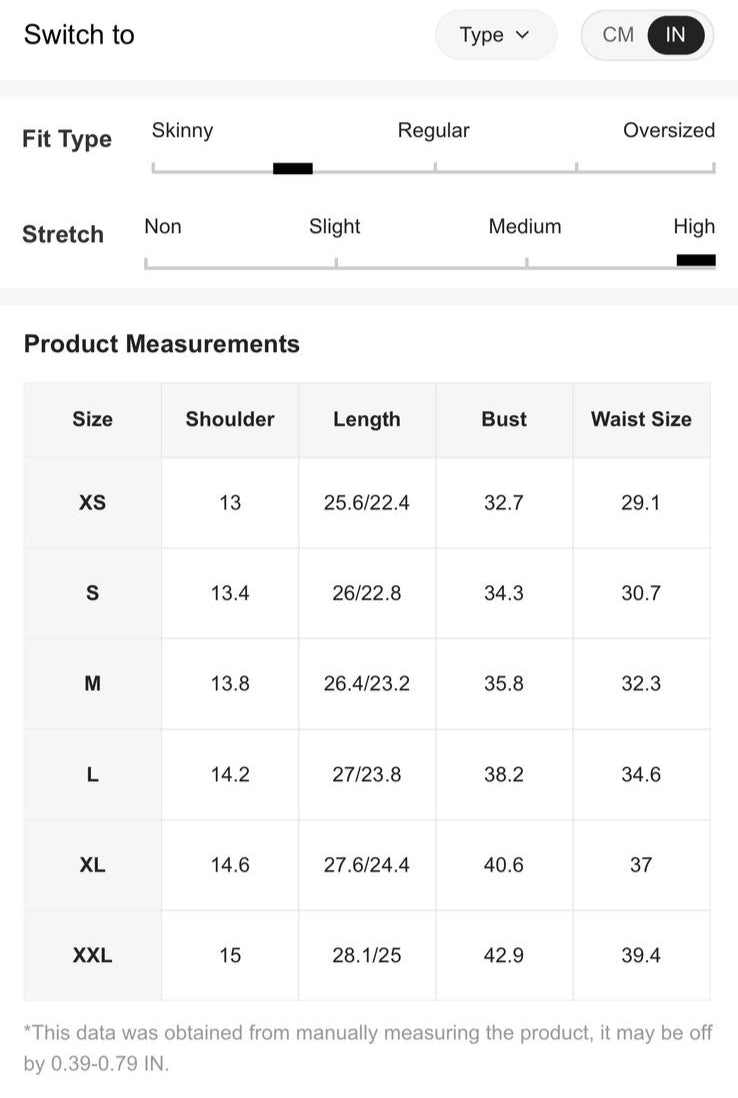Click the Oversized fit label
The height and width of the screenshot is (1098, 738).
669,130
